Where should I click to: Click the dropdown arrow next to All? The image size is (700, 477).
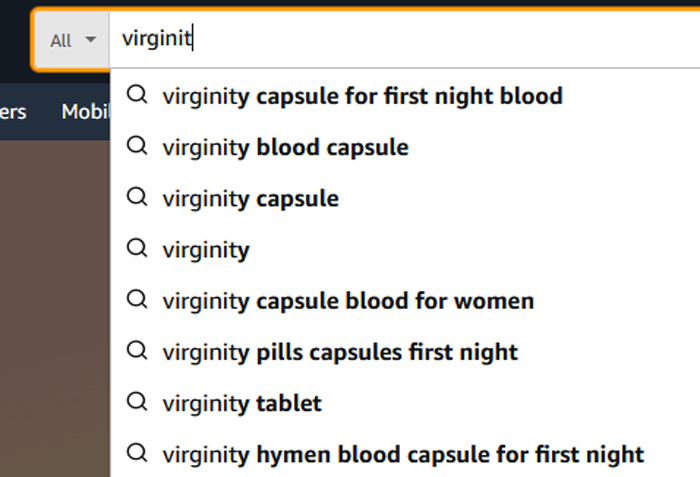(91, 40)
